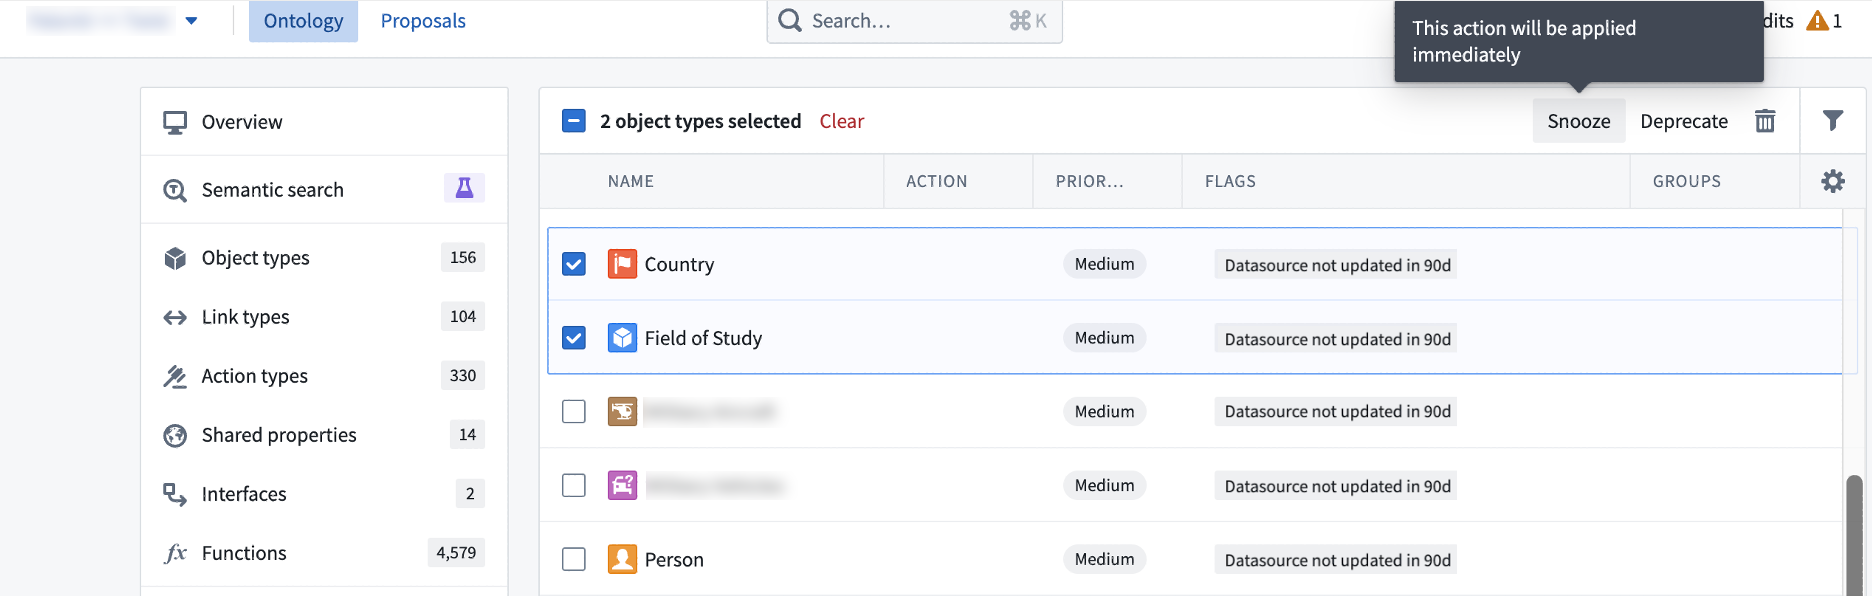1872x596 pixels.
Task: Click Medium priority tag in Country row
Action: coord(1104,264)
